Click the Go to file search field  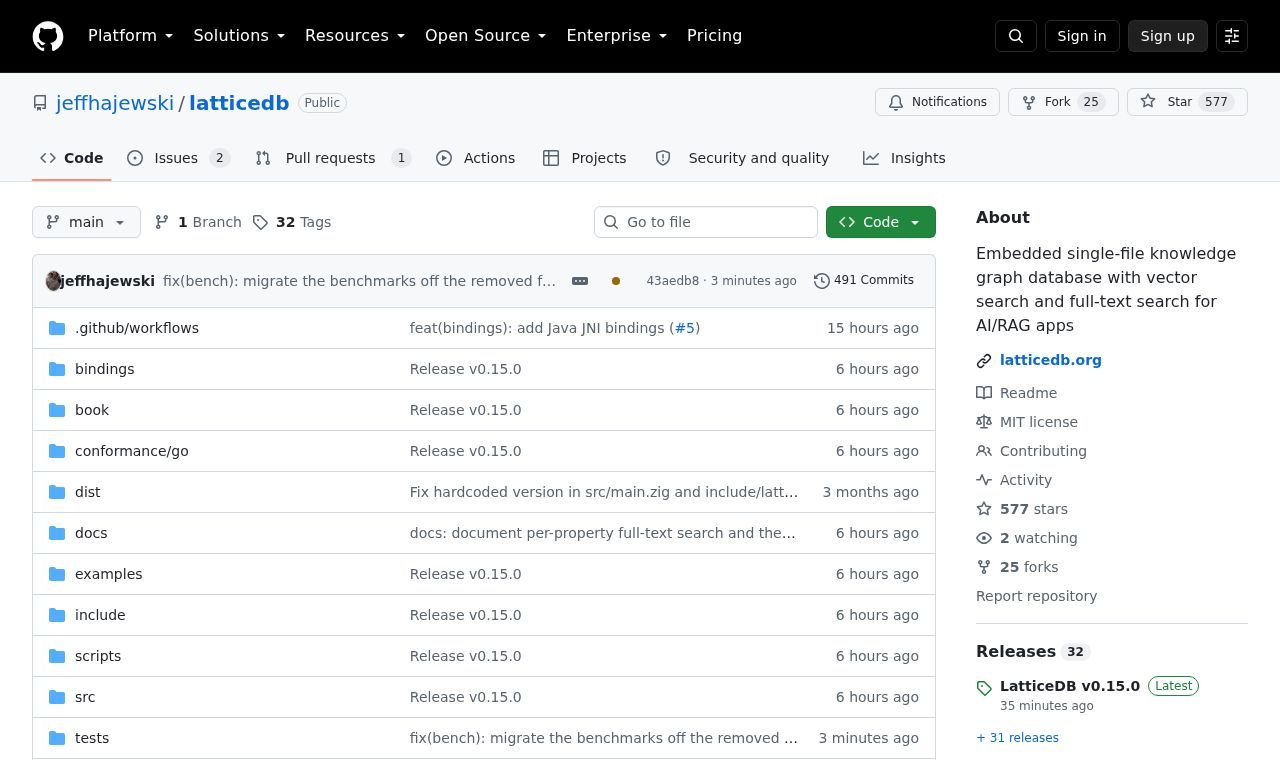coord(706,222)
